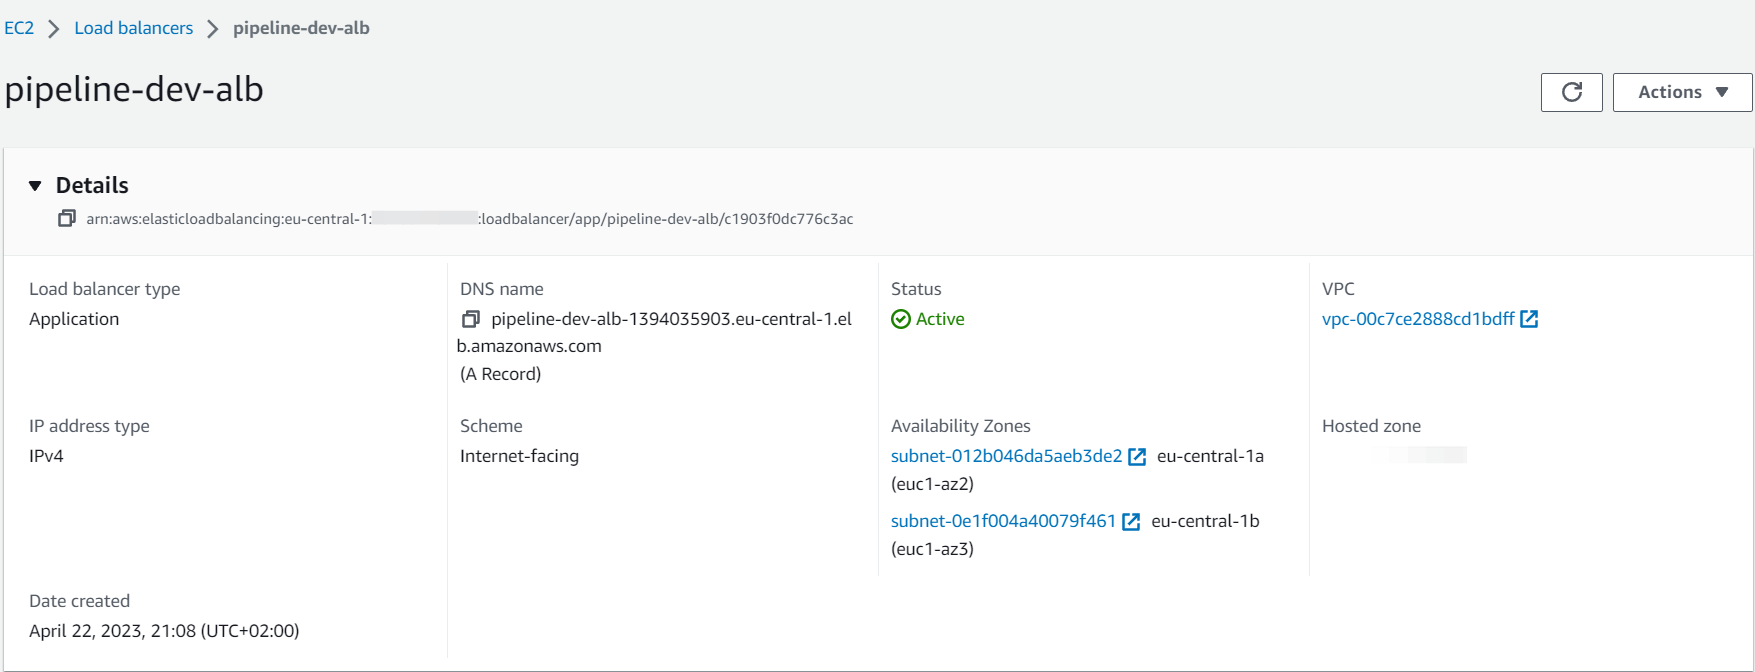The height and width of the screenshot is (672, 1755).
Task: Open the EC2 breadcrumb link
Action: pyautogui.click(x=19, y=28)
